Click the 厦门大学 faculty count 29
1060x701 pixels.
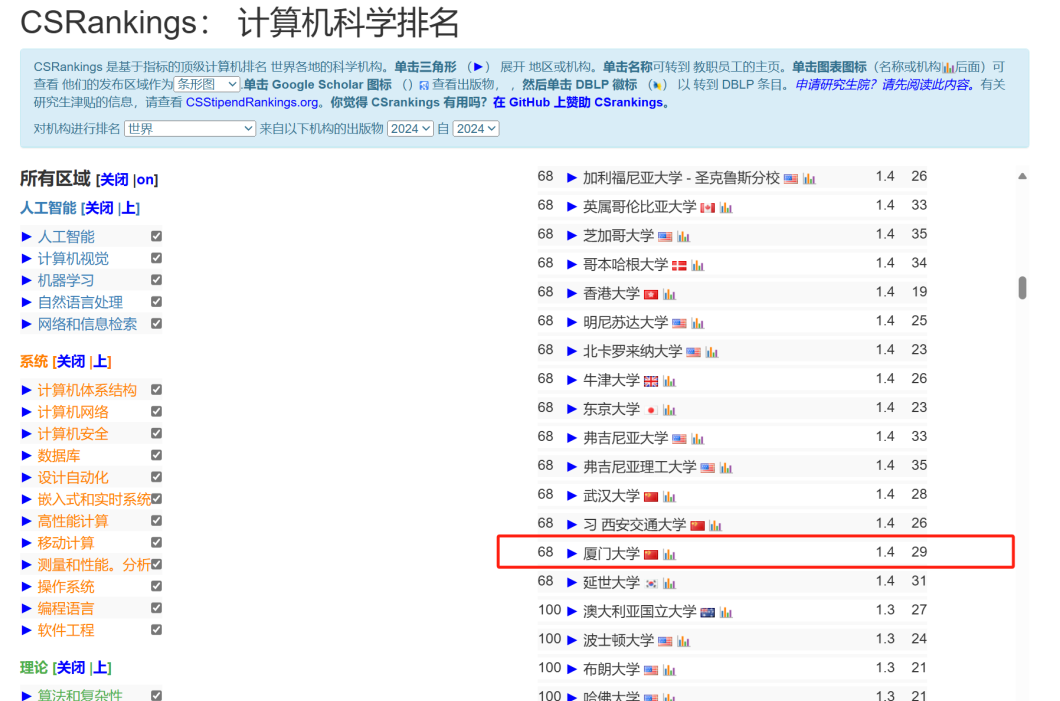[x=919, y=552]
